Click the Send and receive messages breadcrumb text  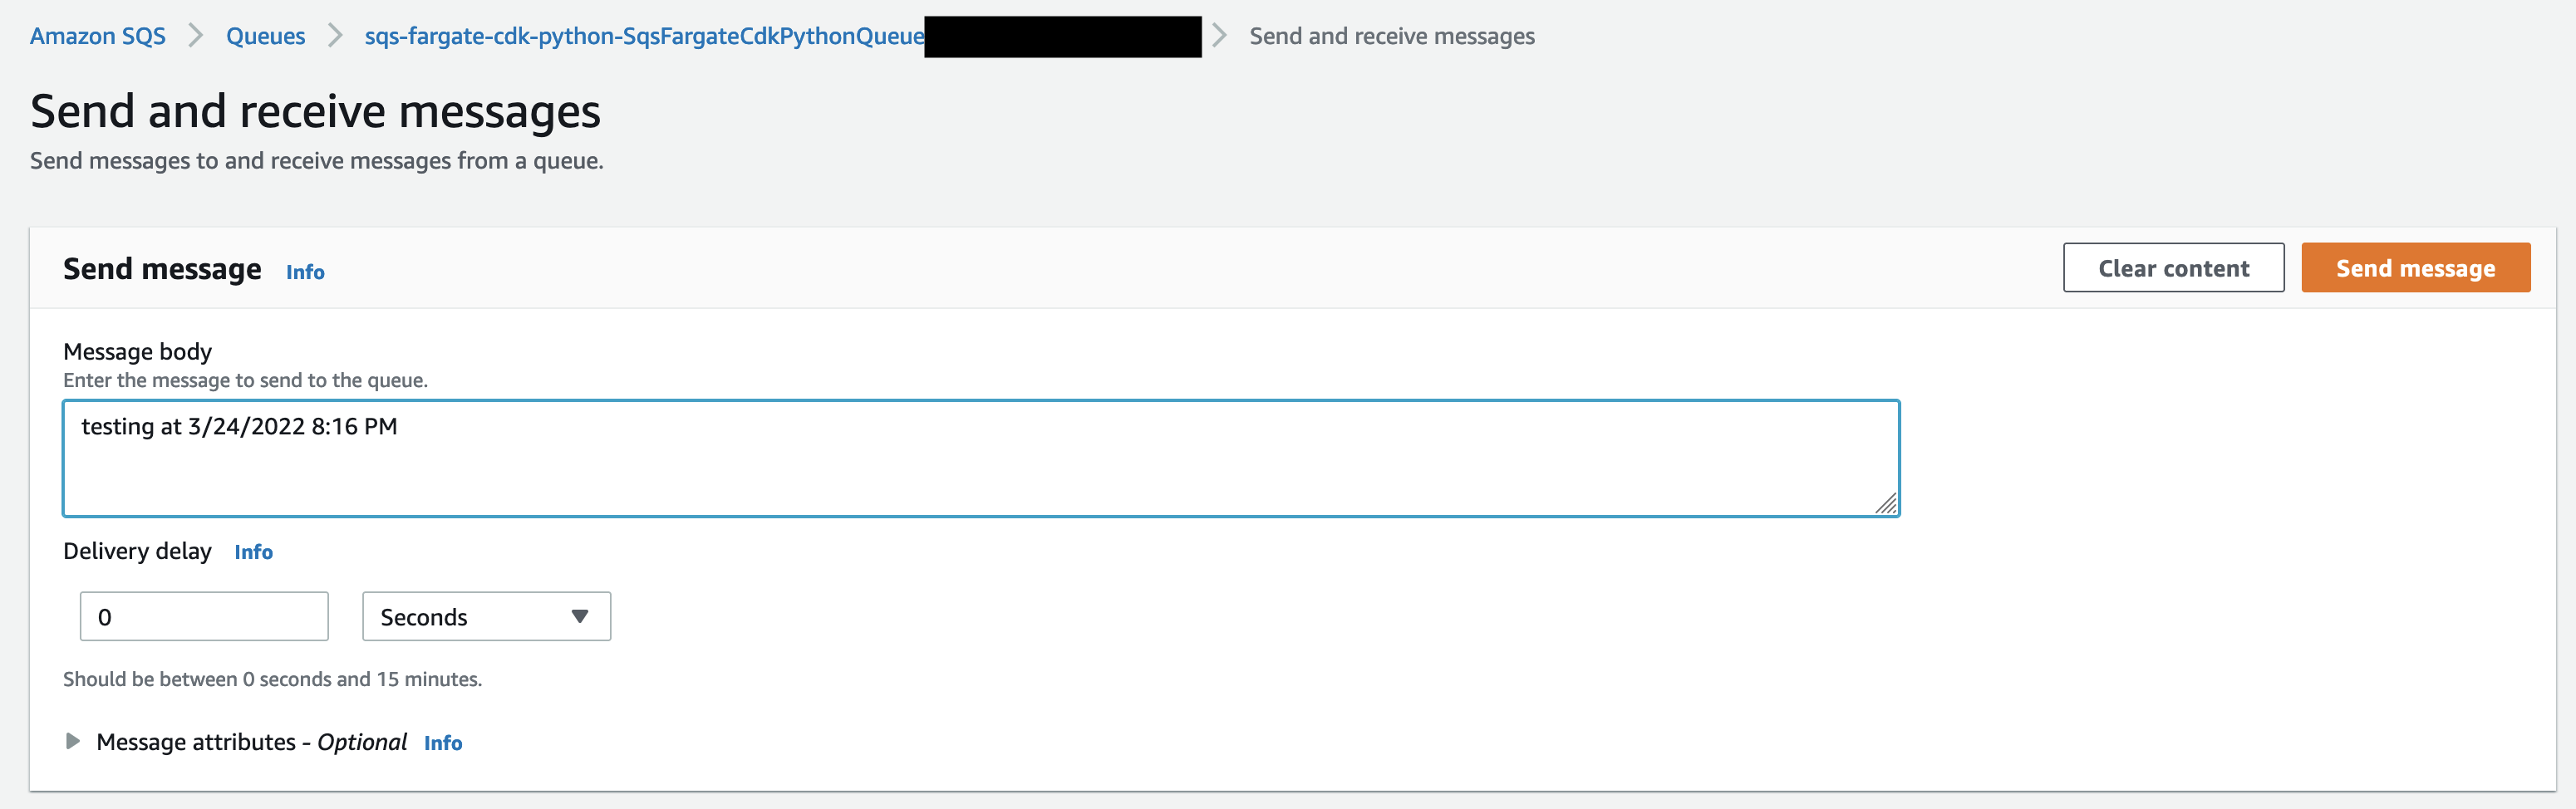[1392, 36]
